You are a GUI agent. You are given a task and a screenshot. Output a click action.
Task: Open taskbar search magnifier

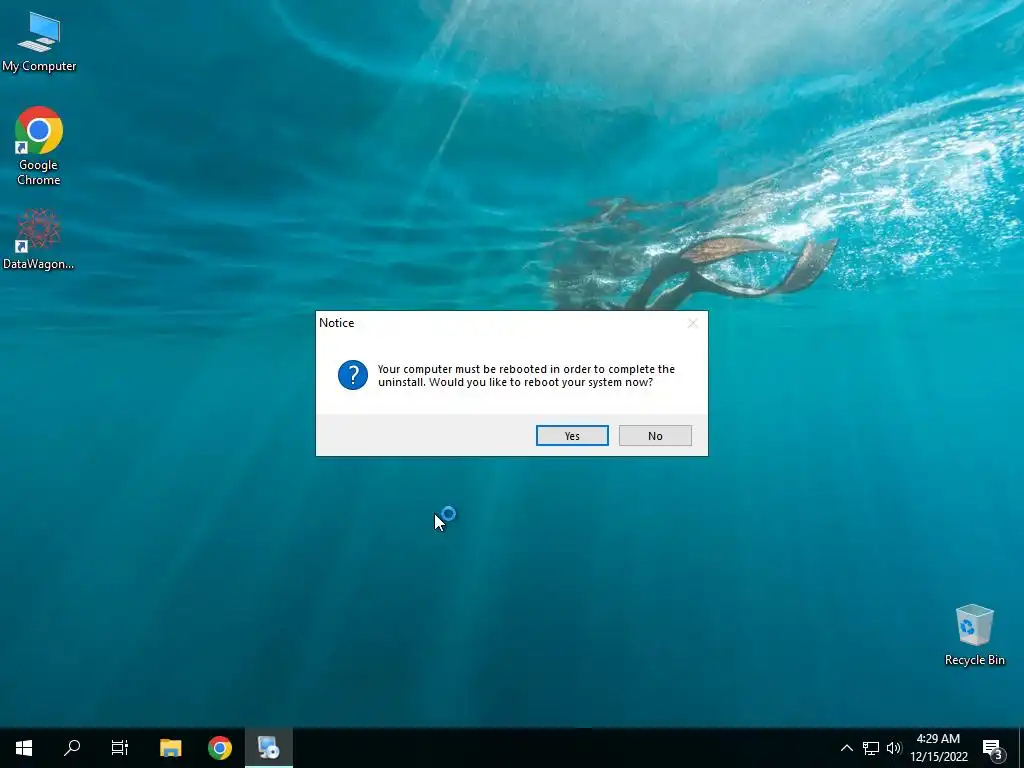coord(72,748)
